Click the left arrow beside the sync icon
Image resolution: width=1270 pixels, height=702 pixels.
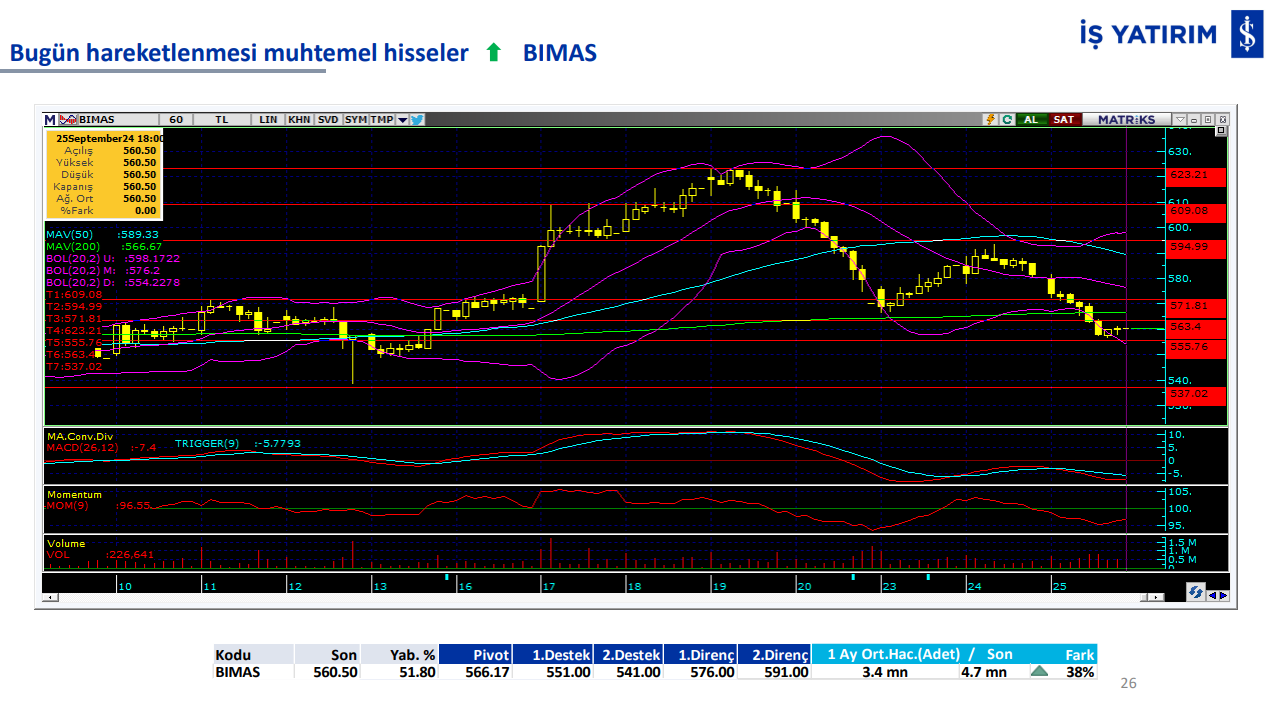(1213, 595)
